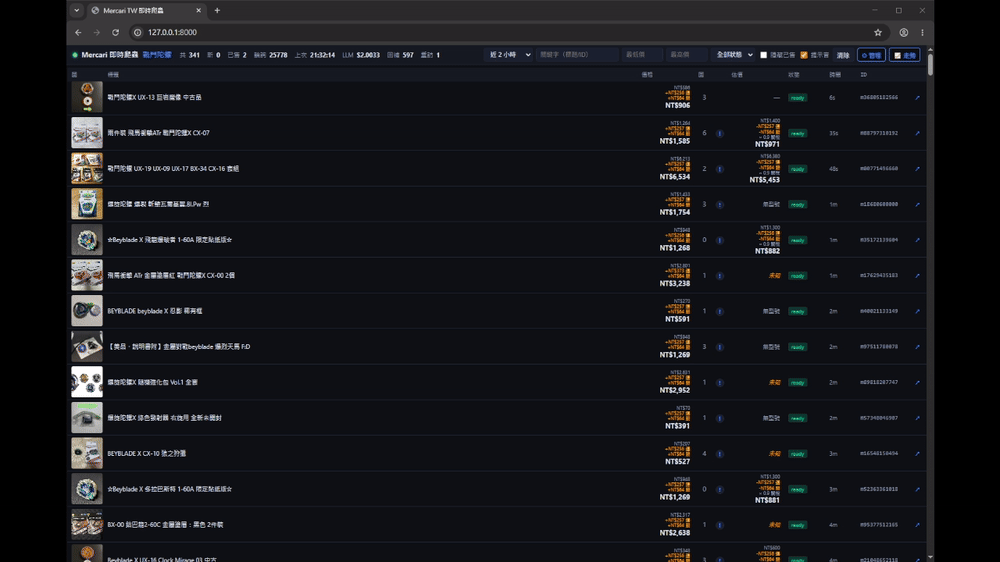The image size is (1000, 562).
Task: Uncheck the orange notification sound checkbox
Action: 804,55
